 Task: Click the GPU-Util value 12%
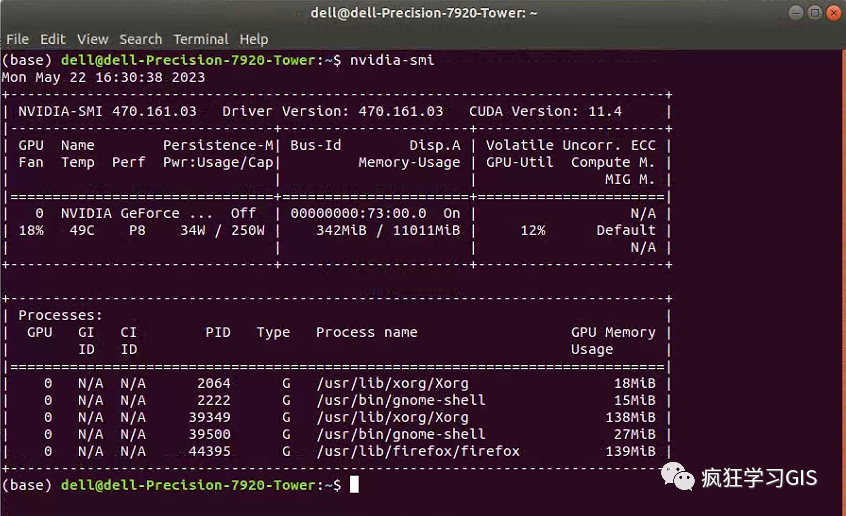click(x=533, y=230)
